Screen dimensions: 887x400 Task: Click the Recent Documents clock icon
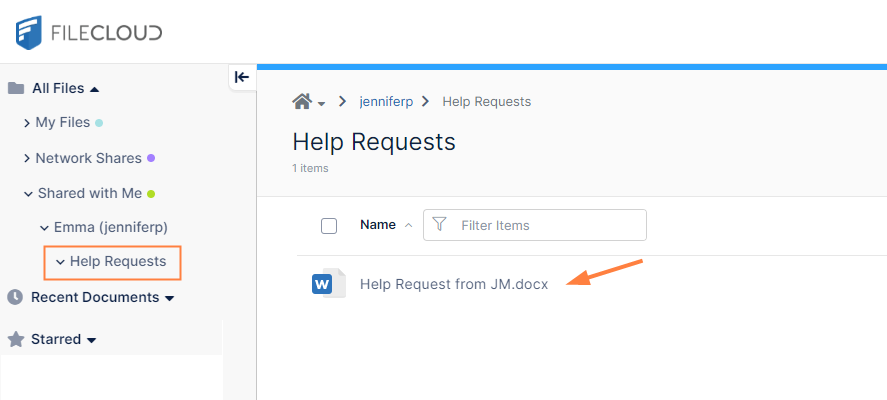15,297
